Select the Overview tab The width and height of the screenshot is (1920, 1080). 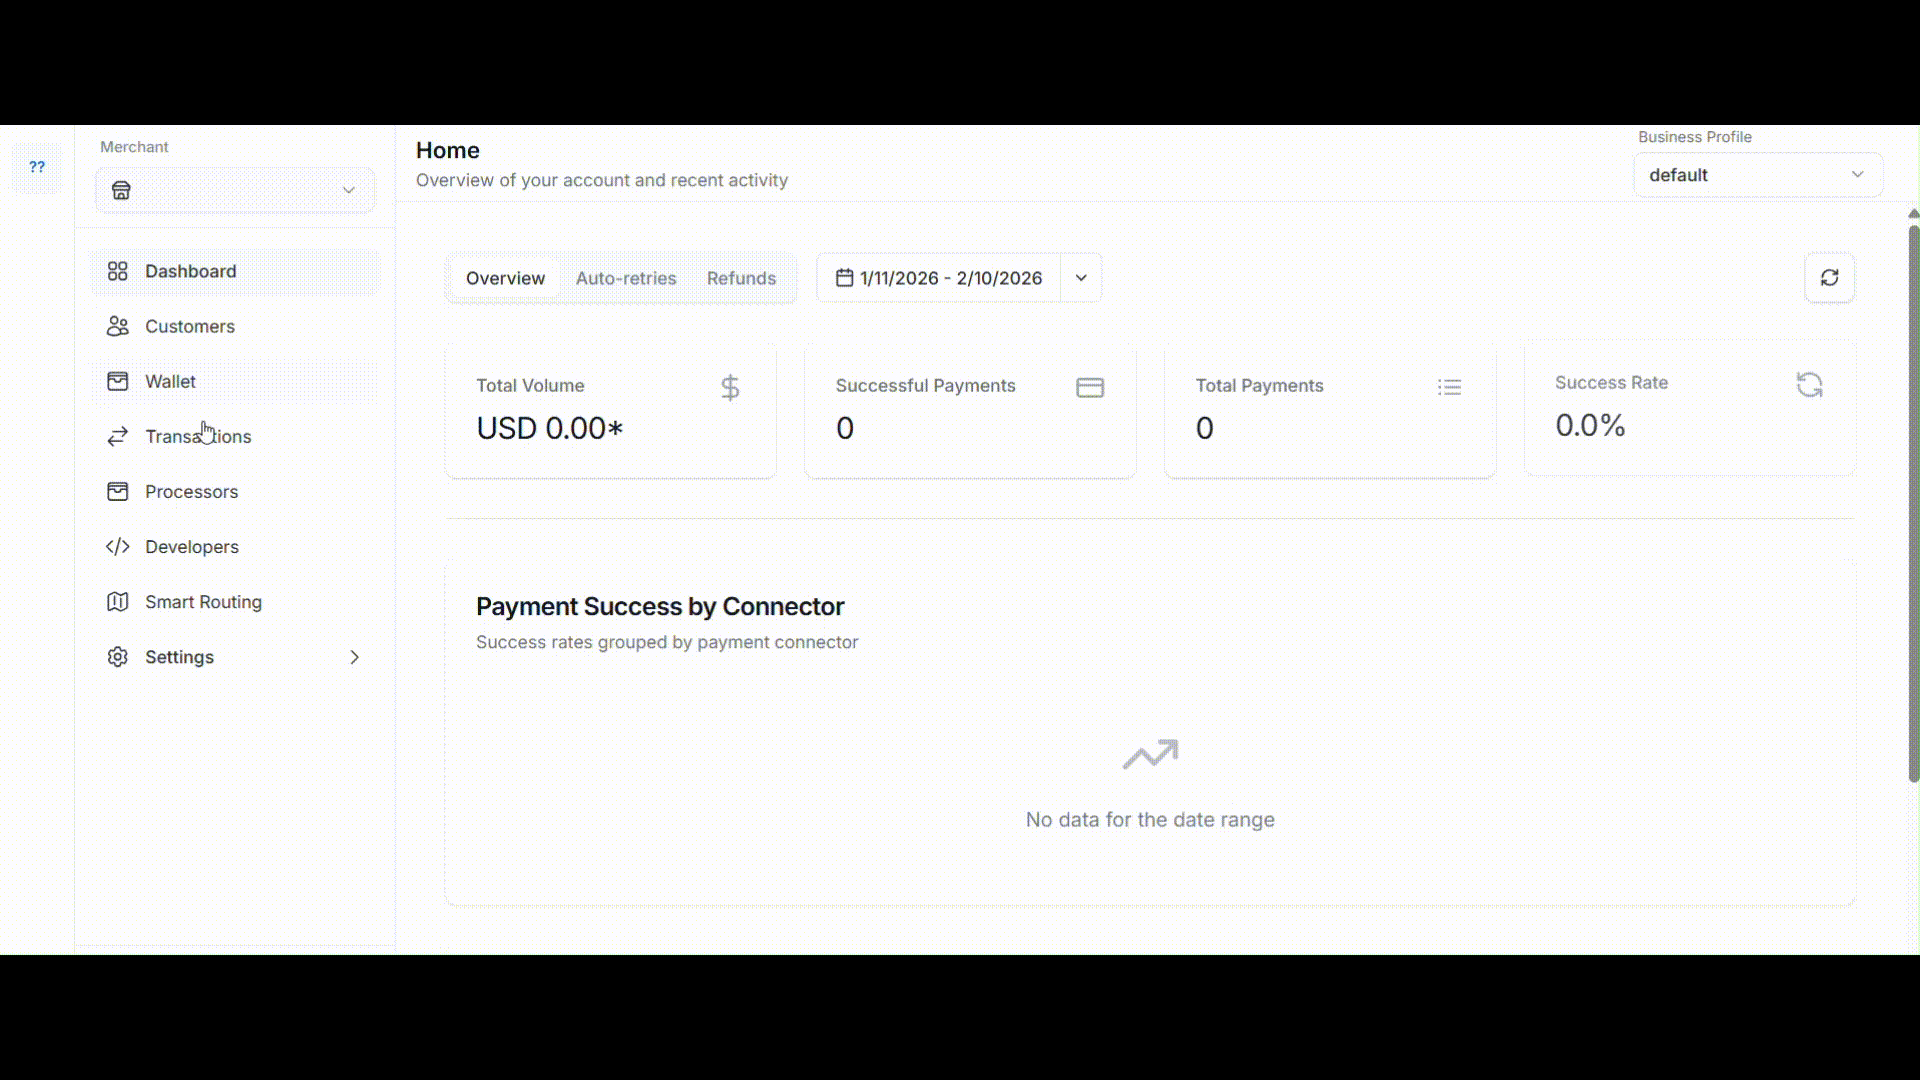pos(505,278)
